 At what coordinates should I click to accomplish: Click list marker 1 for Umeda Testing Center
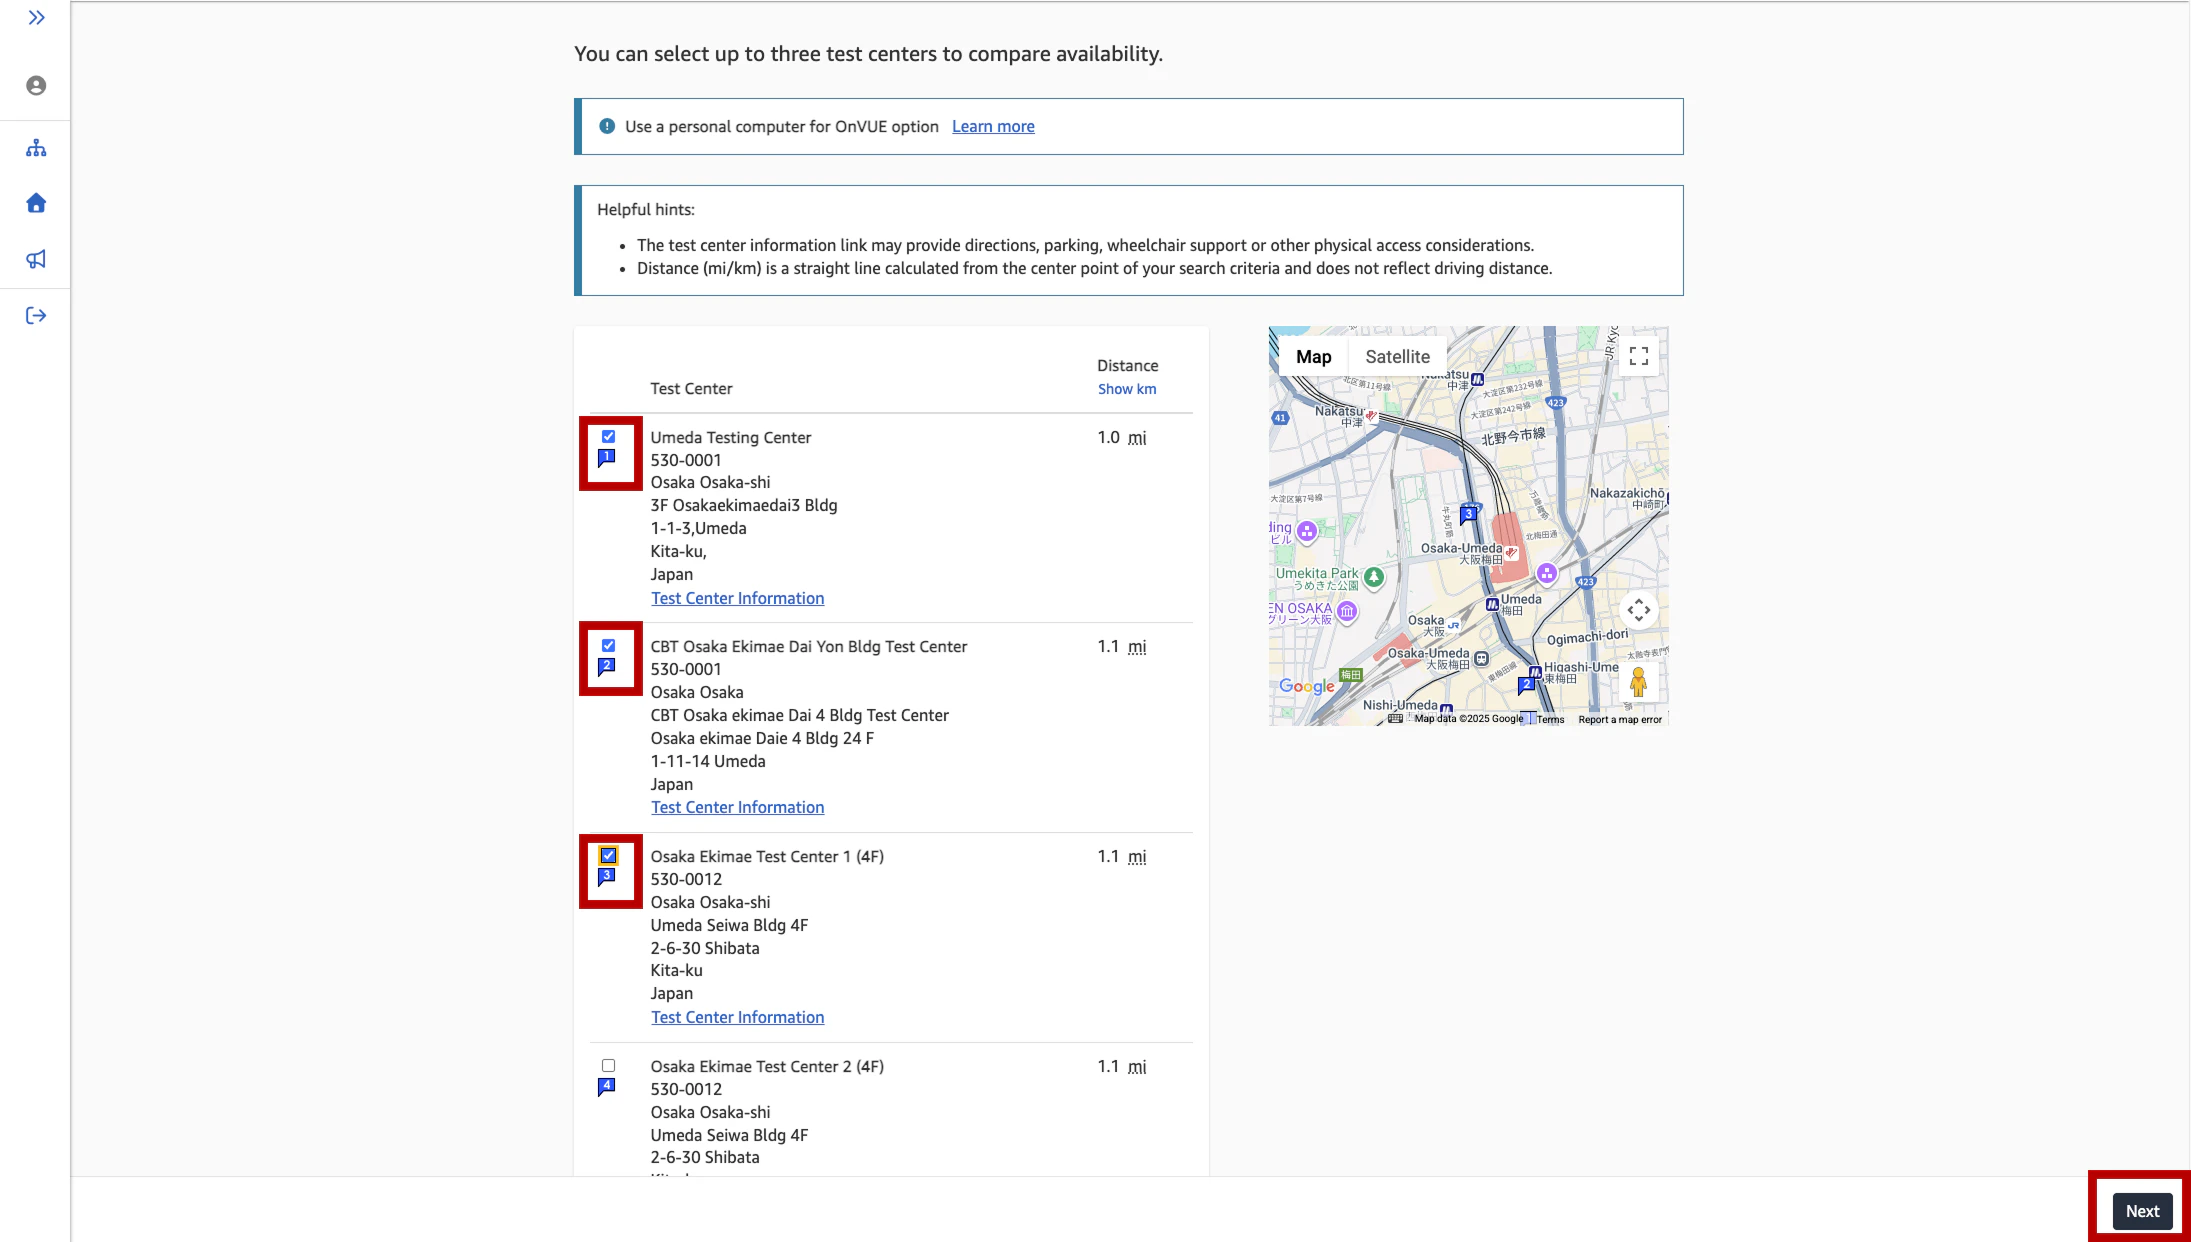point(607,458)
